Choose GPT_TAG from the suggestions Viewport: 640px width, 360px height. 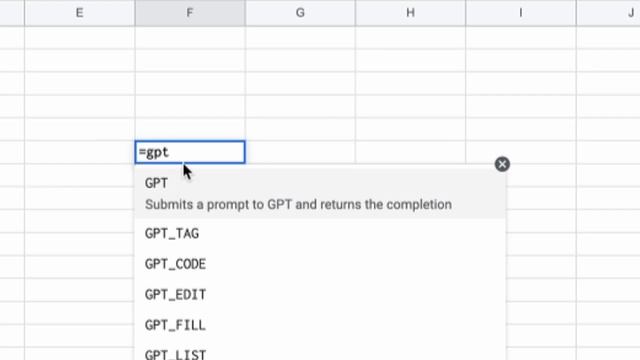pyautogui.click(x=320, y=233)
